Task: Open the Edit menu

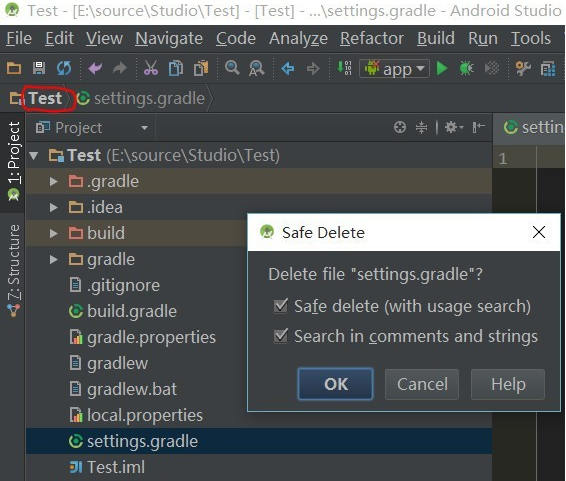Action: tap(60, 38)
